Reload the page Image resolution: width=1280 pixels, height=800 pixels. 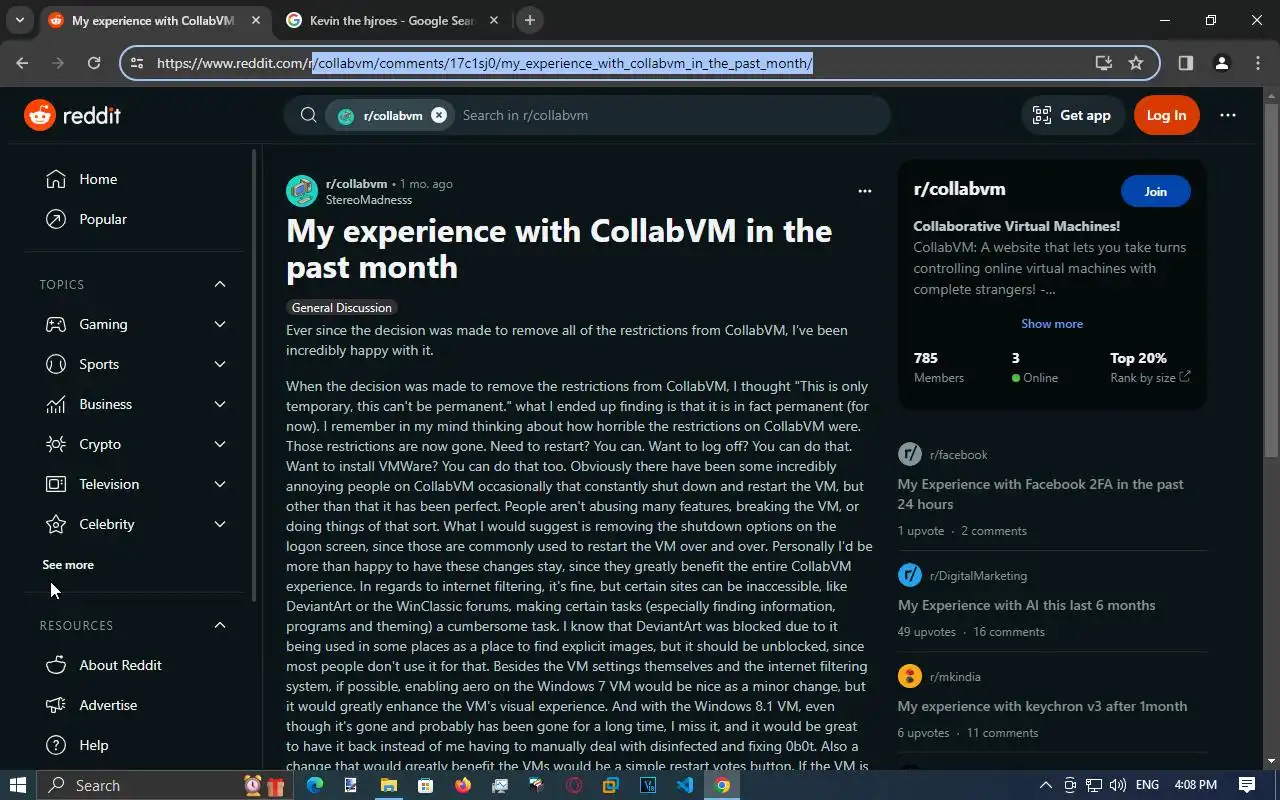[94, 63]
